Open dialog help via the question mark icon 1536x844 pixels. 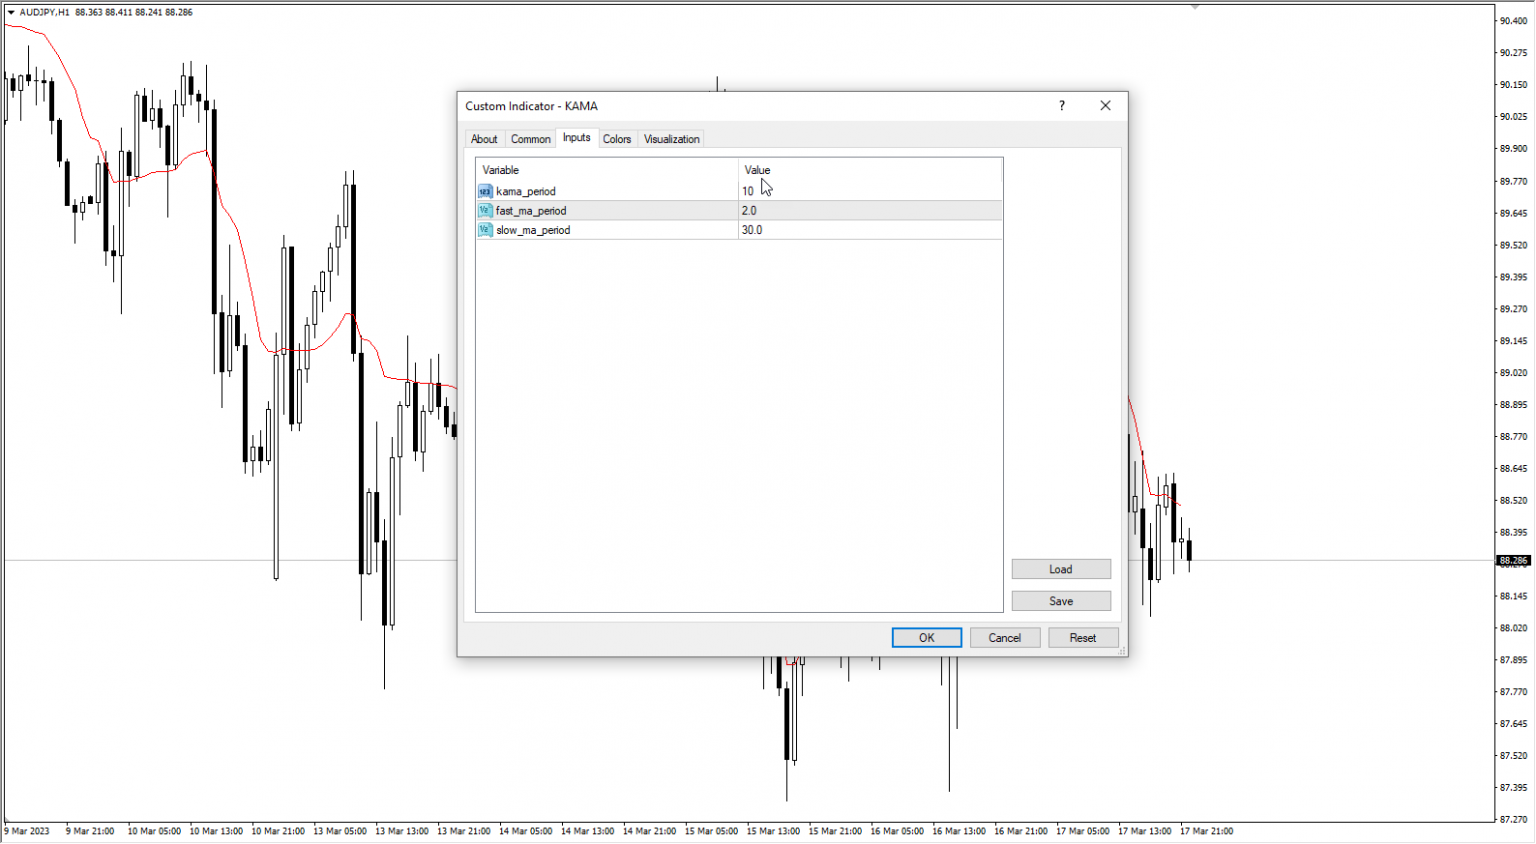click(1061, 105)
